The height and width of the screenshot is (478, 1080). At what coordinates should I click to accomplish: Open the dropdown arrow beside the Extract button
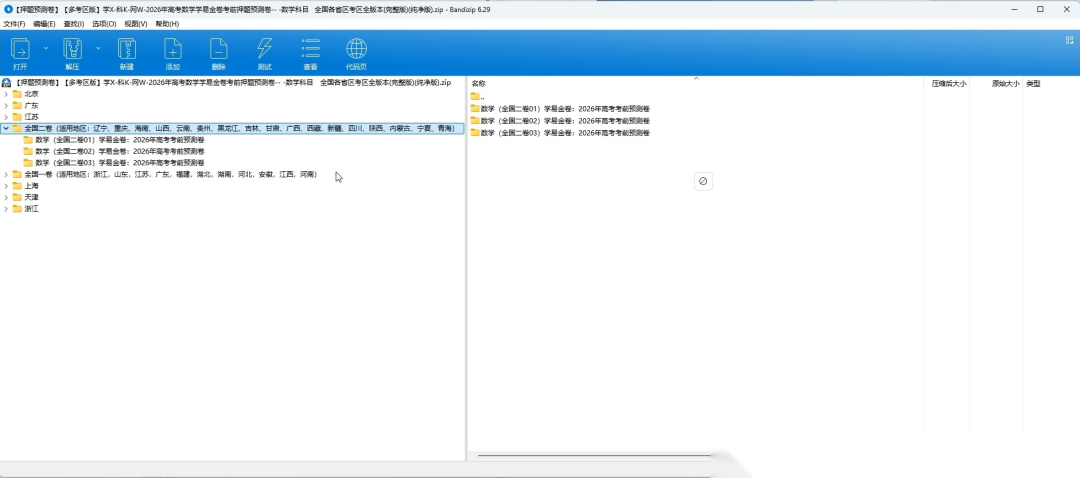coord(98,48)
